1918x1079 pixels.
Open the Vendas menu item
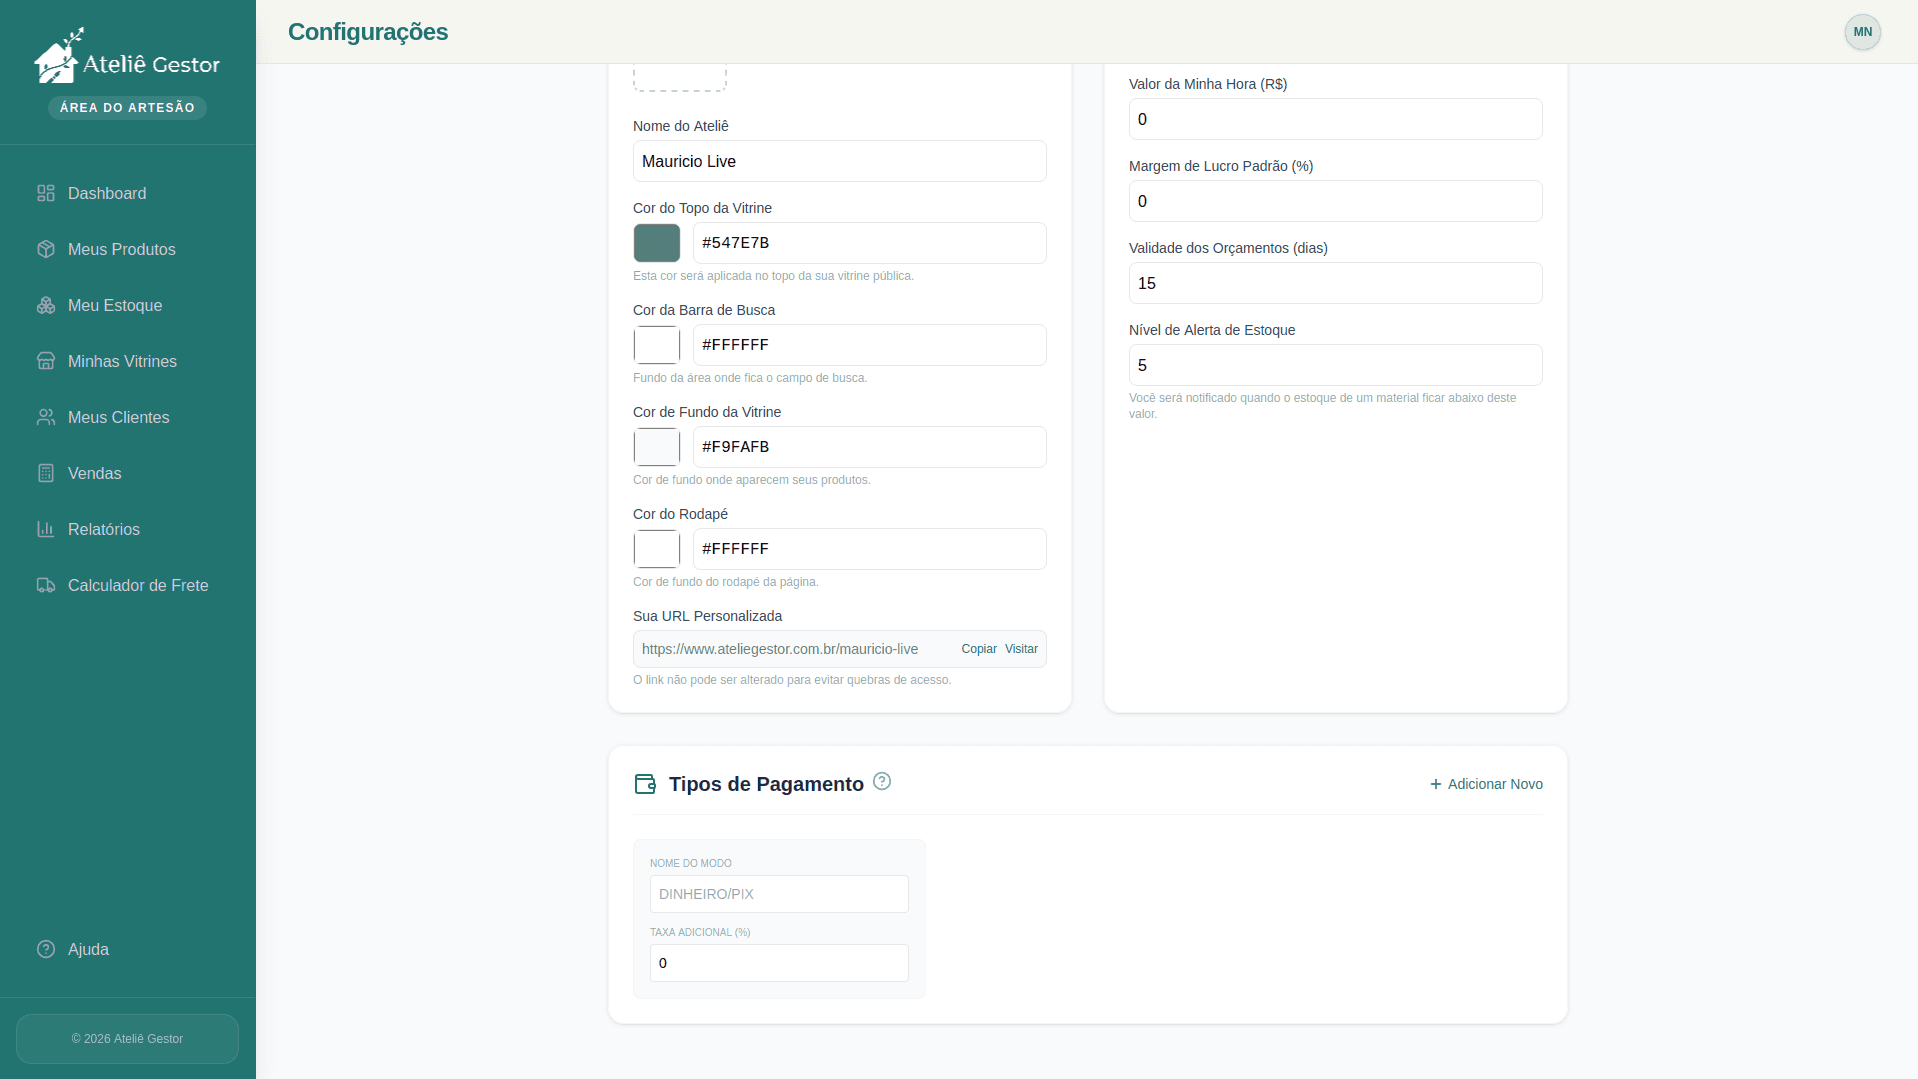tap(94, 473)
